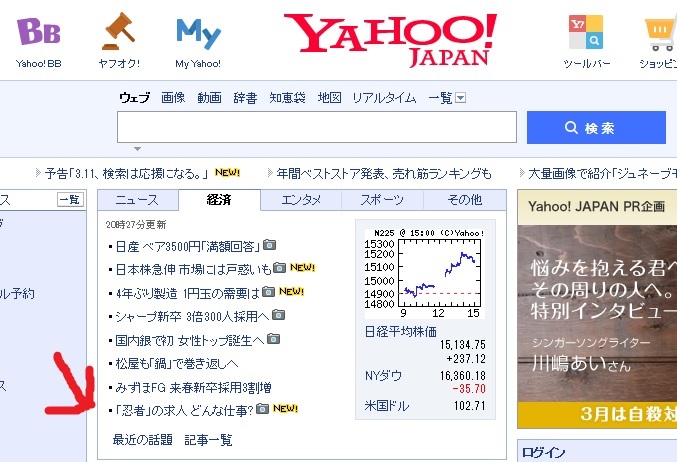Image resolution: width=677 pixels, height=462 pixels.
Task: Select the 地図 search tab
Action: click(329, 98)
